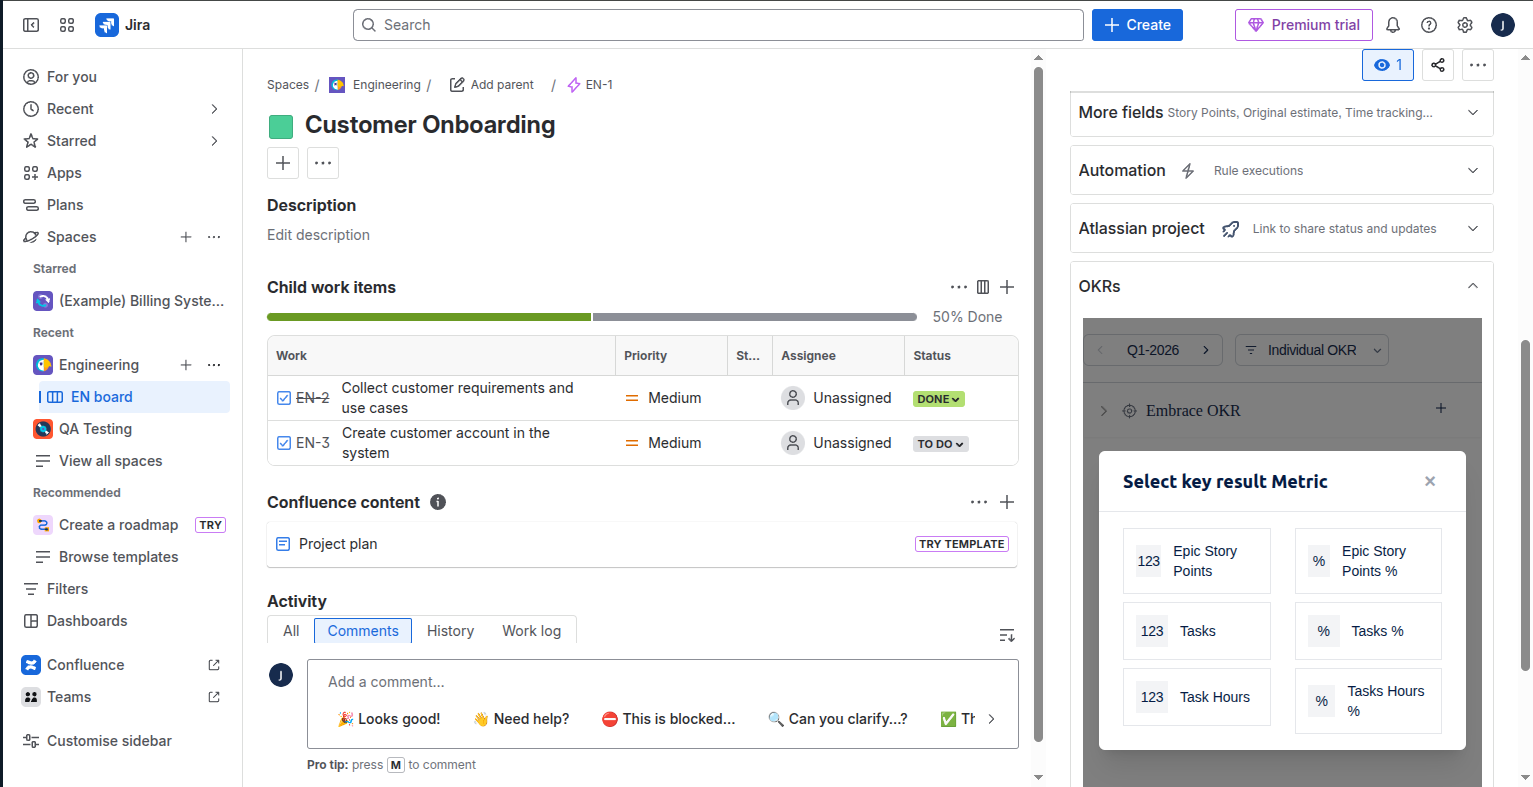Click the plus icon next to Engineering space

[186, 365]
